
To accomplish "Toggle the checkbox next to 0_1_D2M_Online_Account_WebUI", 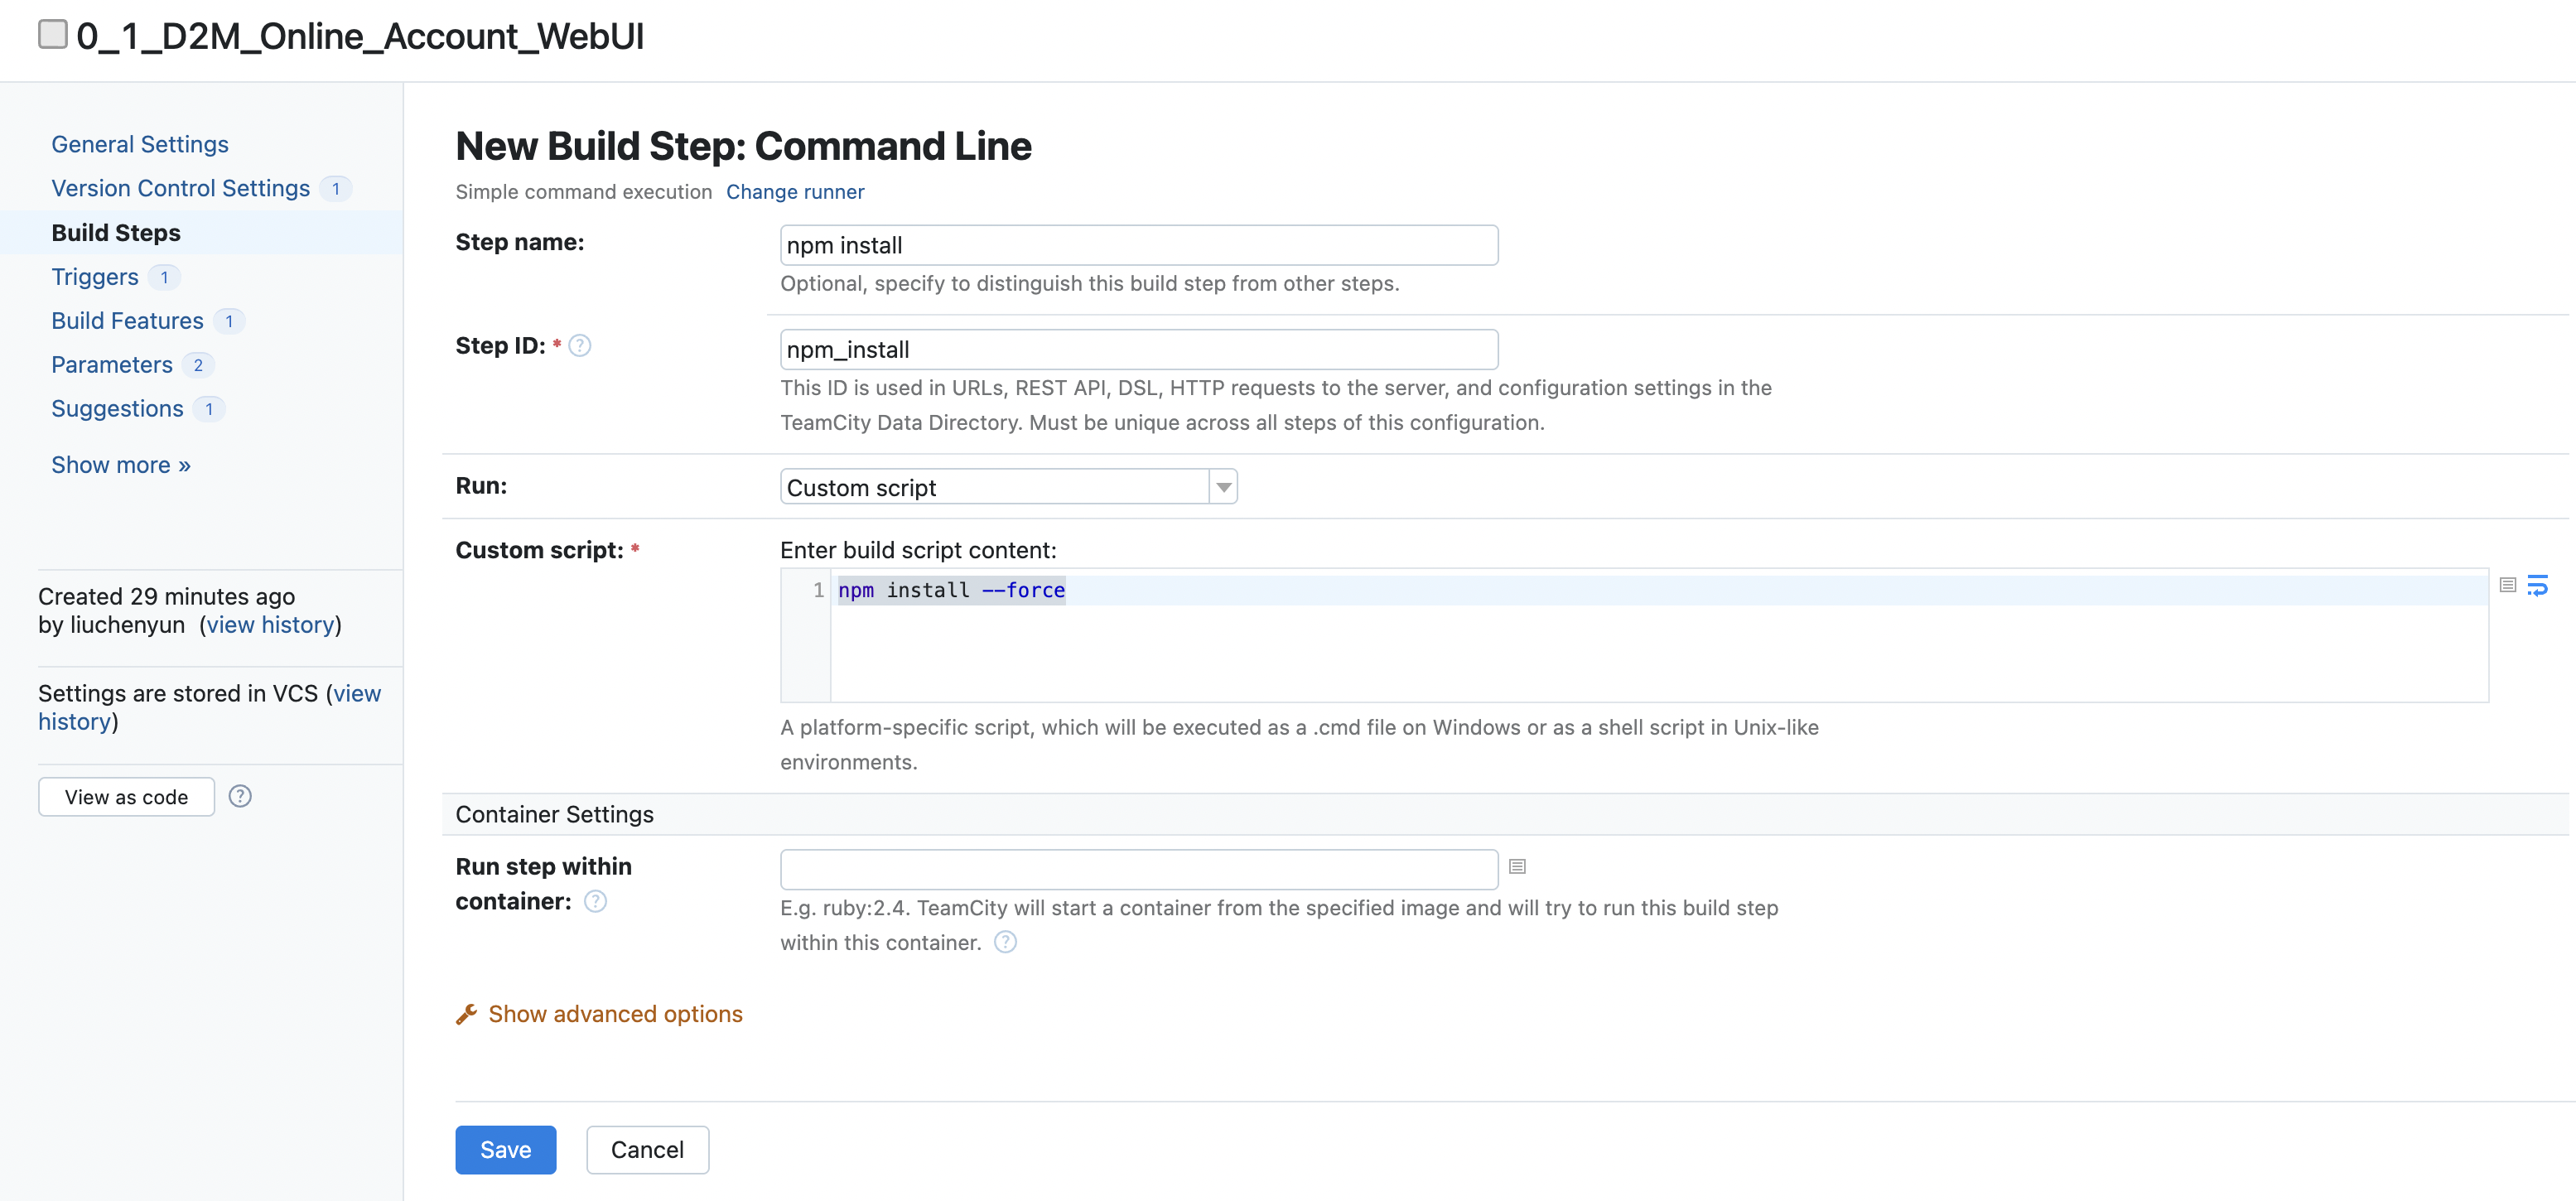I will (53, 35).
